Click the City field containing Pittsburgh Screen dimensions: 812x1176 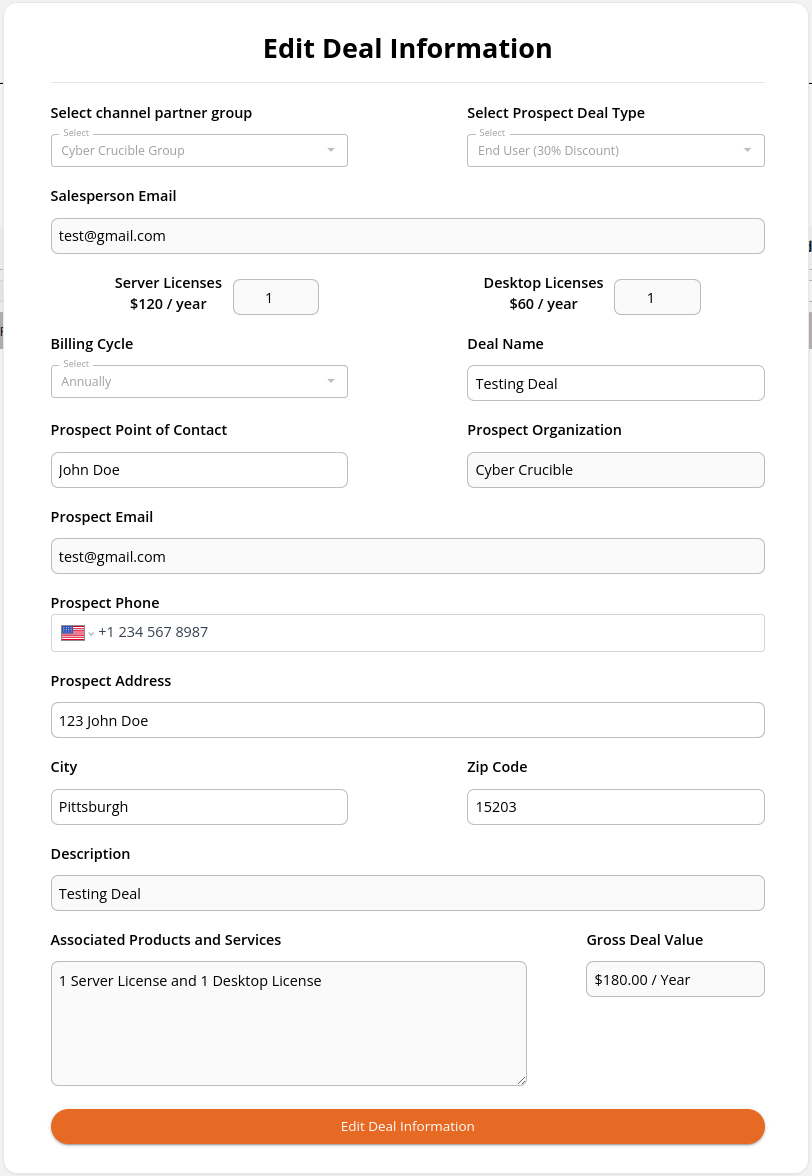pos(199,807)
